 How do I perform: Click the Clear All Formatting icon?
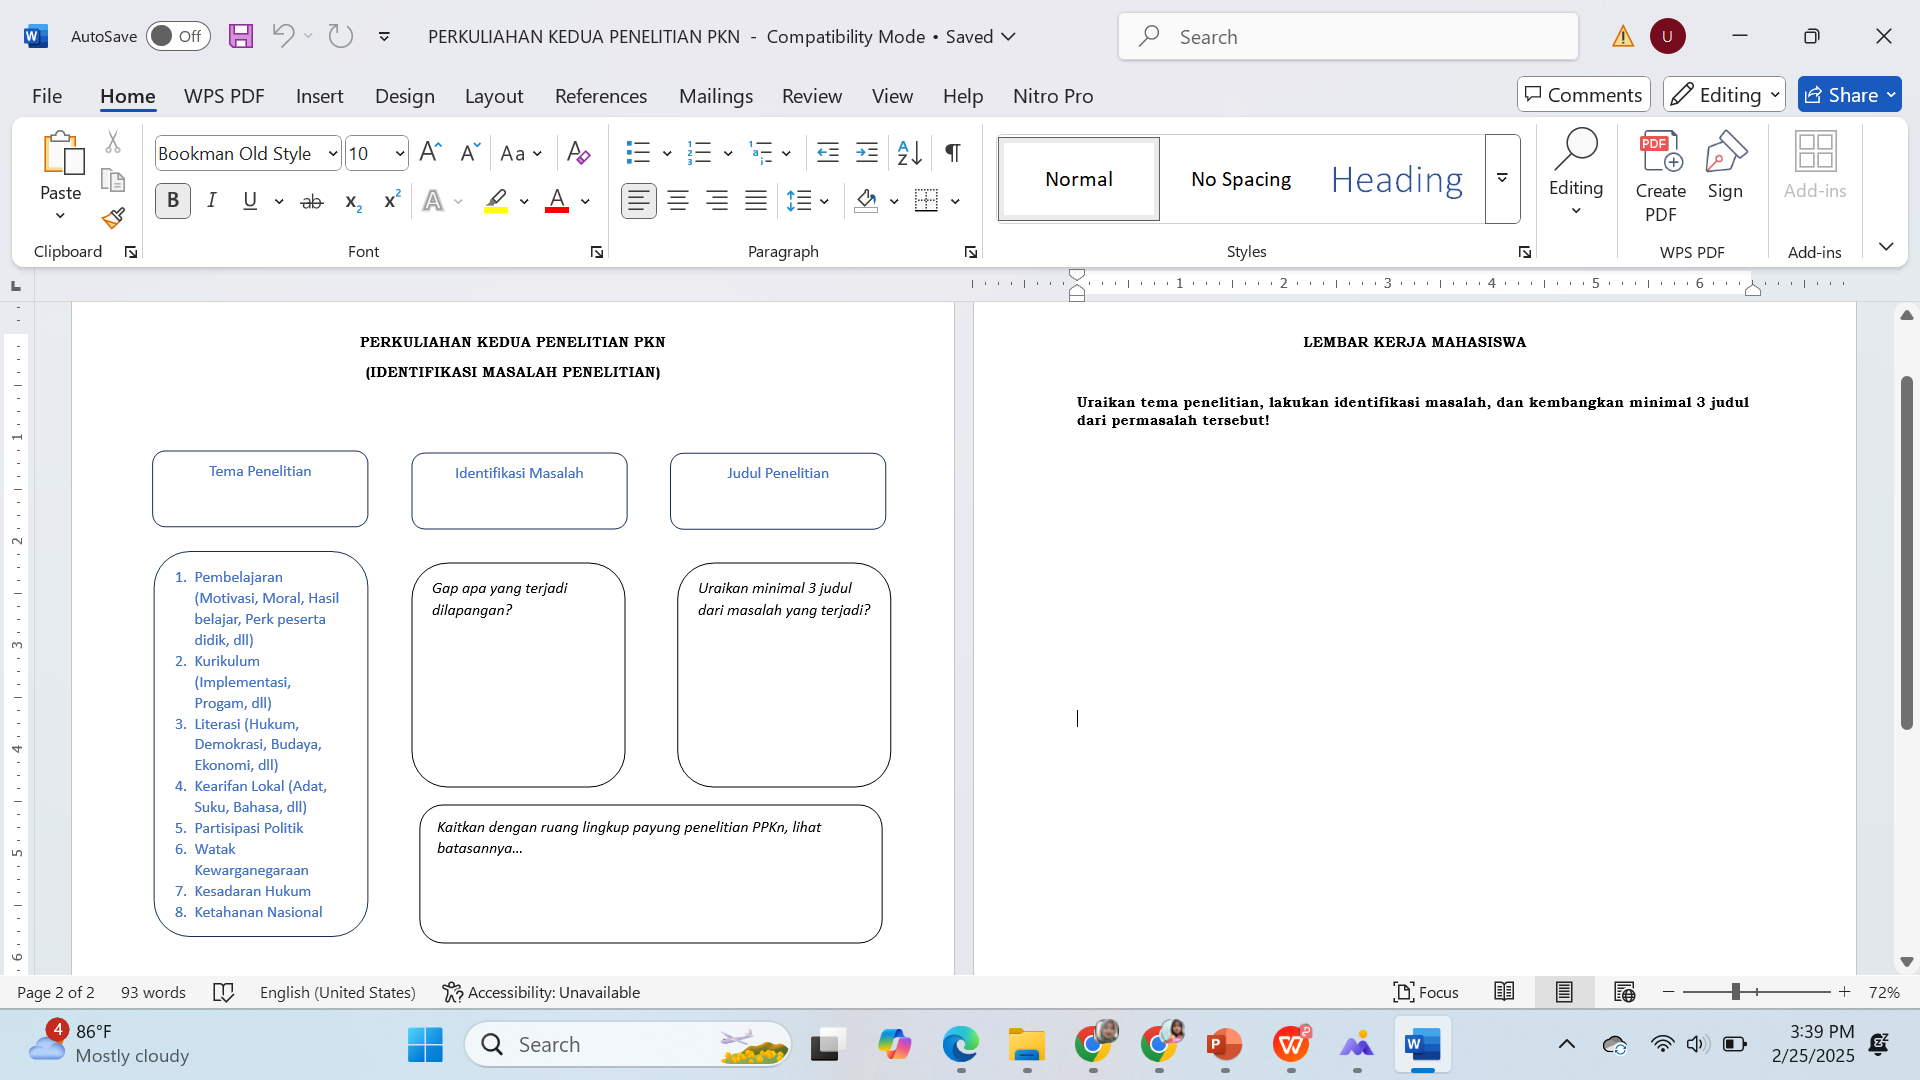click(578, 152)
